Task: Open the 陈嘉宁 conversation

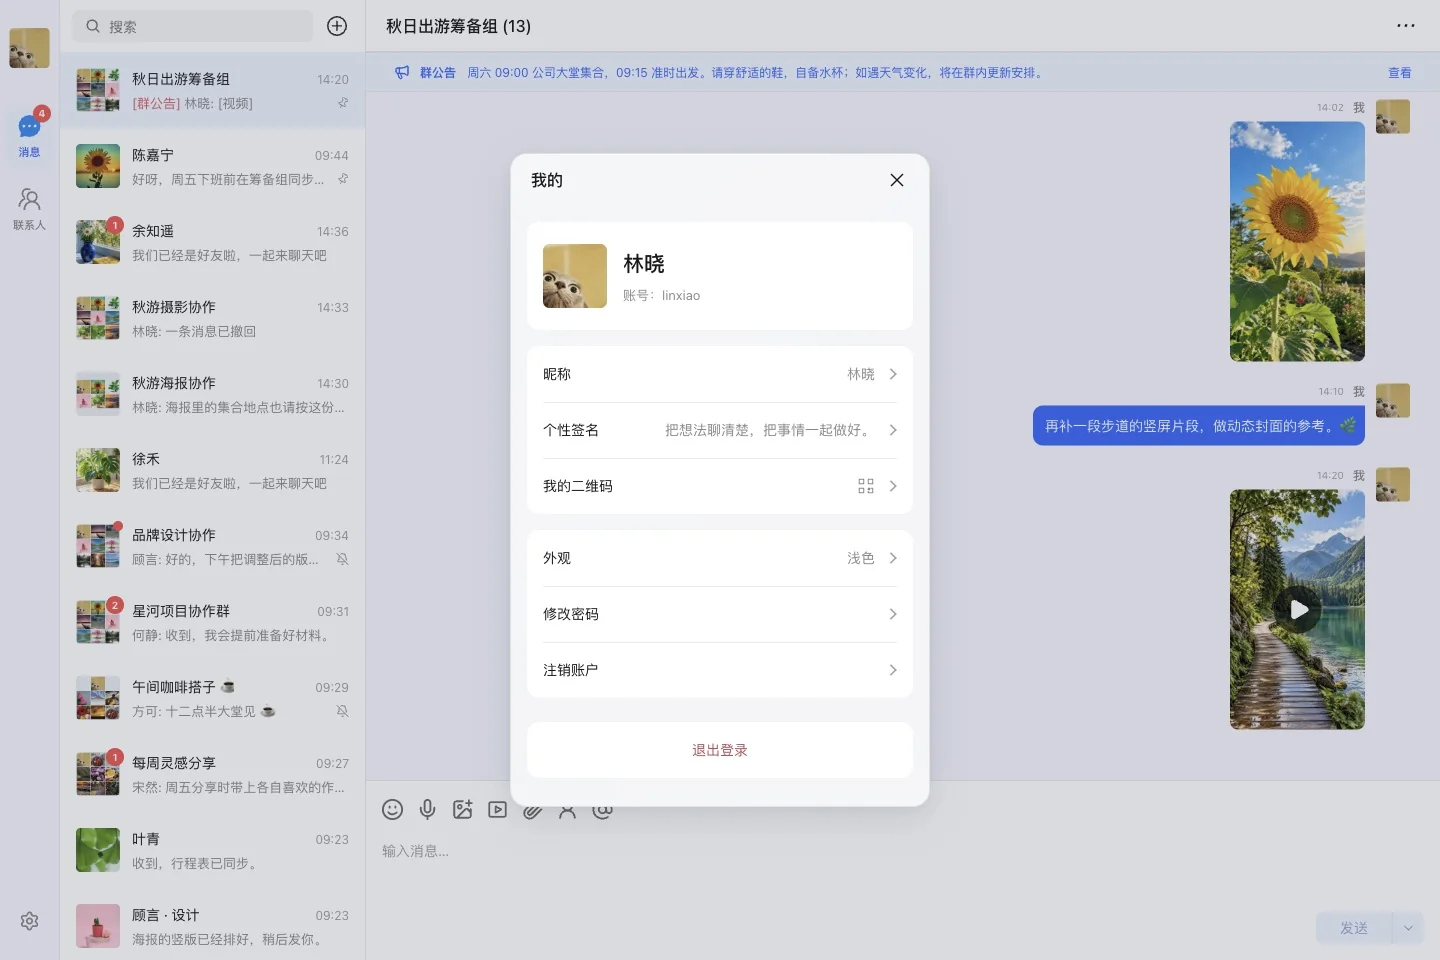Action: pyautogui.click(x=212, y=167)
